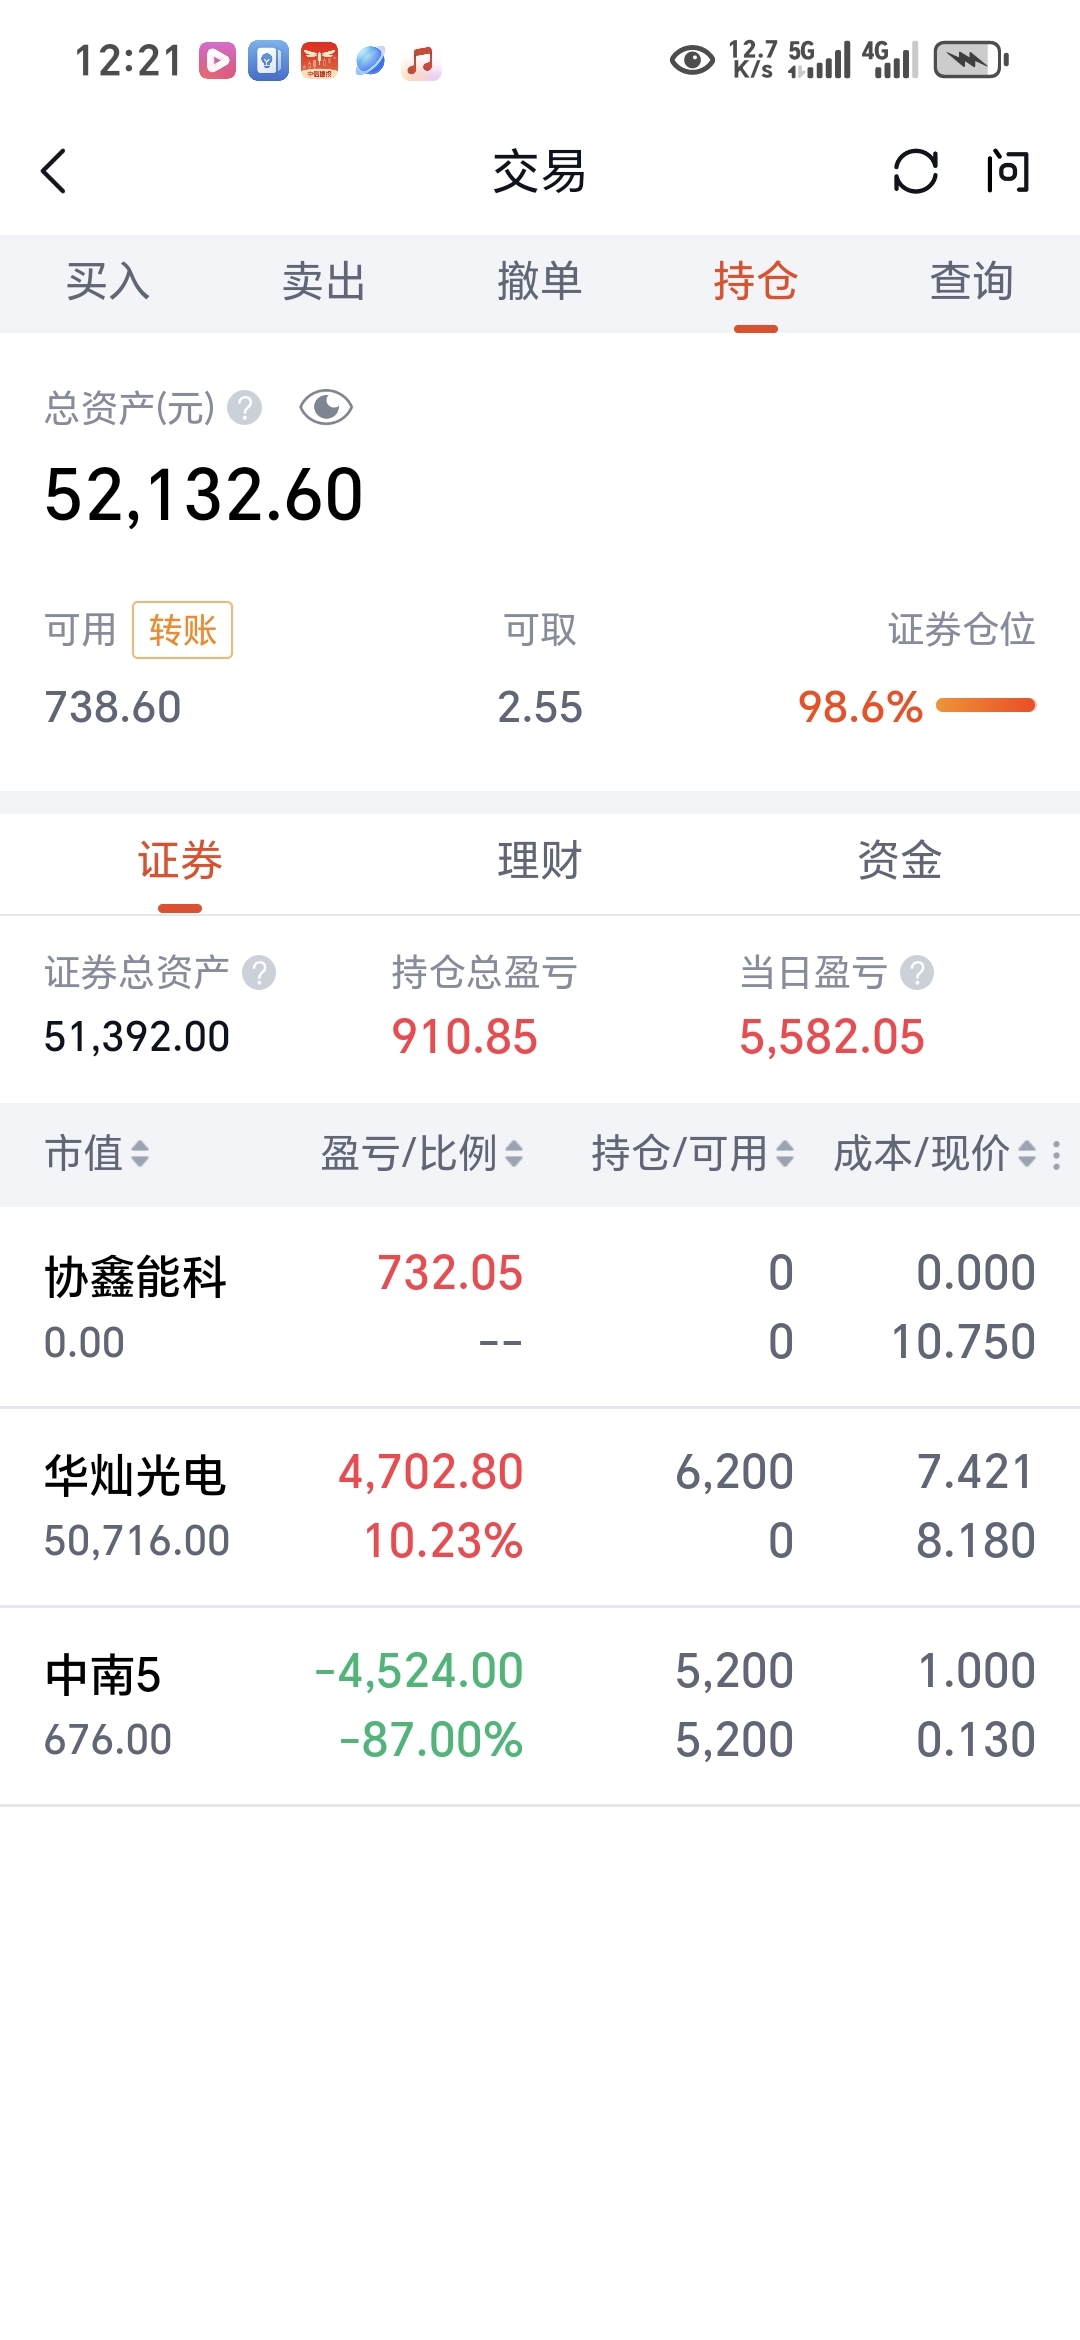
Task: Switch to the 买入 tab
Action: tap(108, 282)
